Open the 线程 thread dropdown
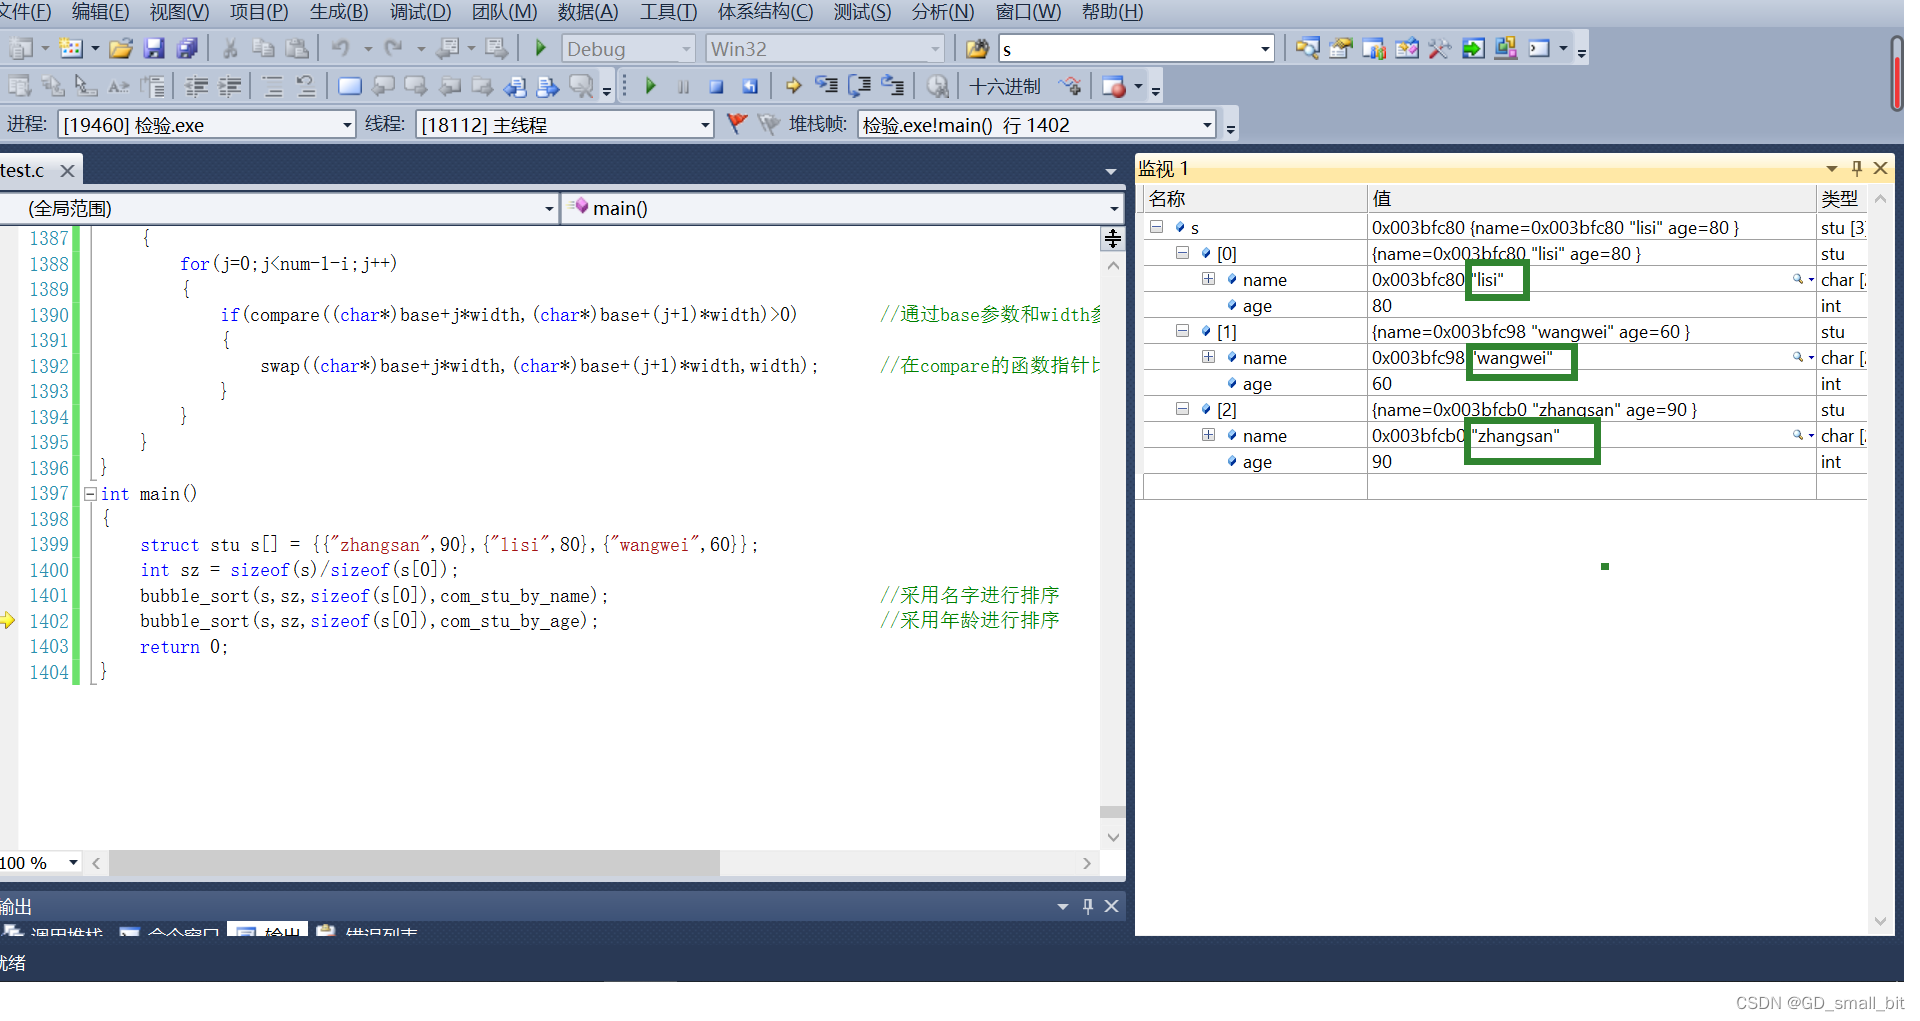 pos(705,125)
